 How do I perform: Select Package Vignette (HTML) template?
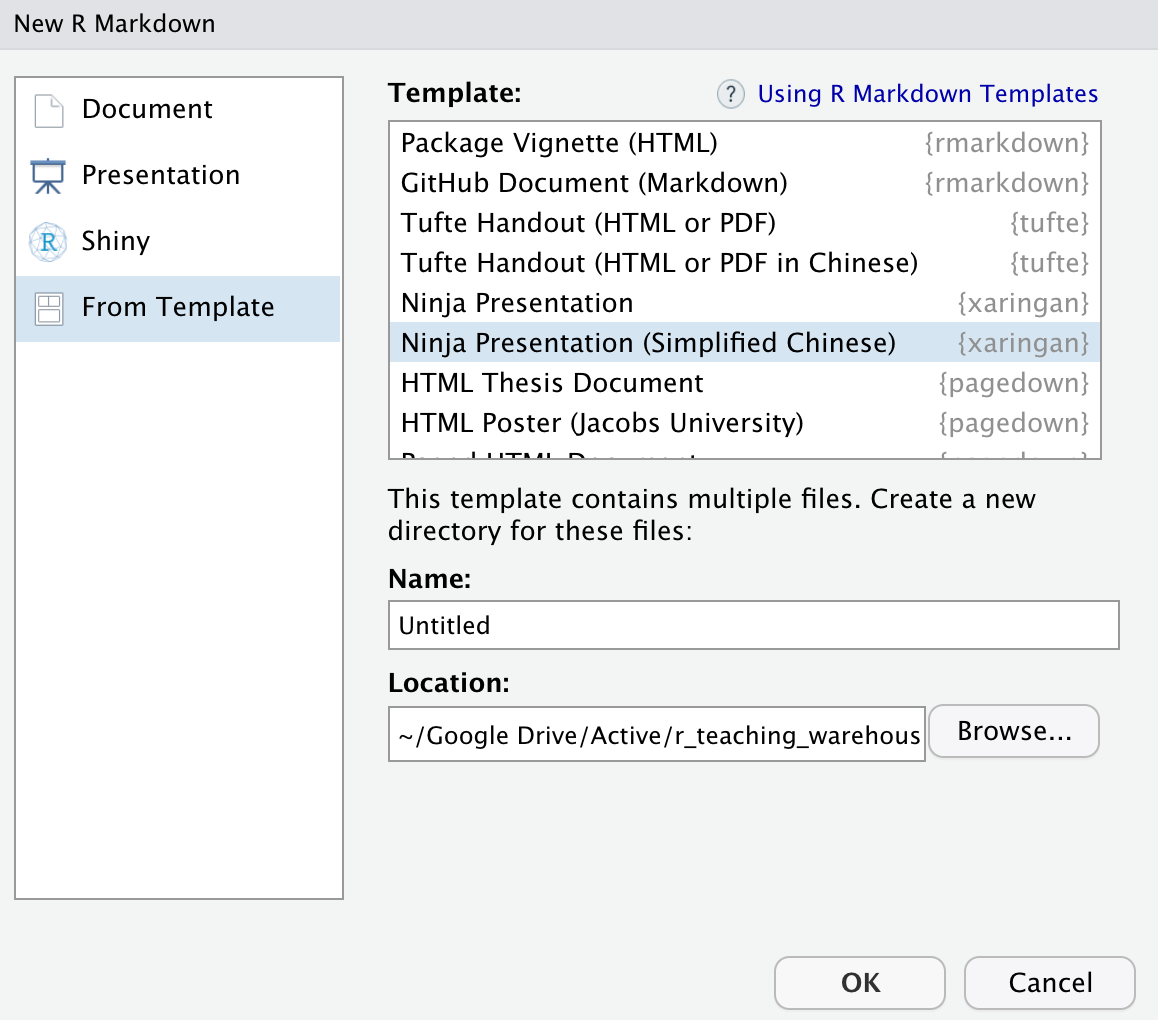pyautogui.click(x=744, y=143)
